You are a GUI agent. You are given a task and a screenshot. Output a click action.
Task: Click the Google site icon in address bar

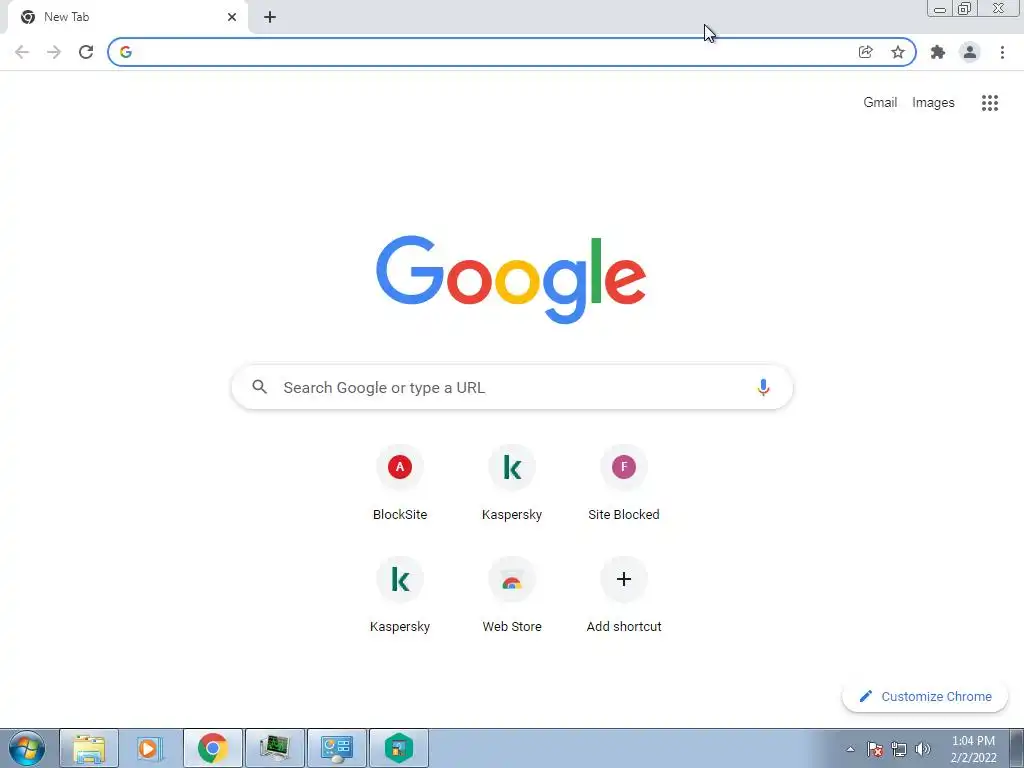(x=126, y=52)
